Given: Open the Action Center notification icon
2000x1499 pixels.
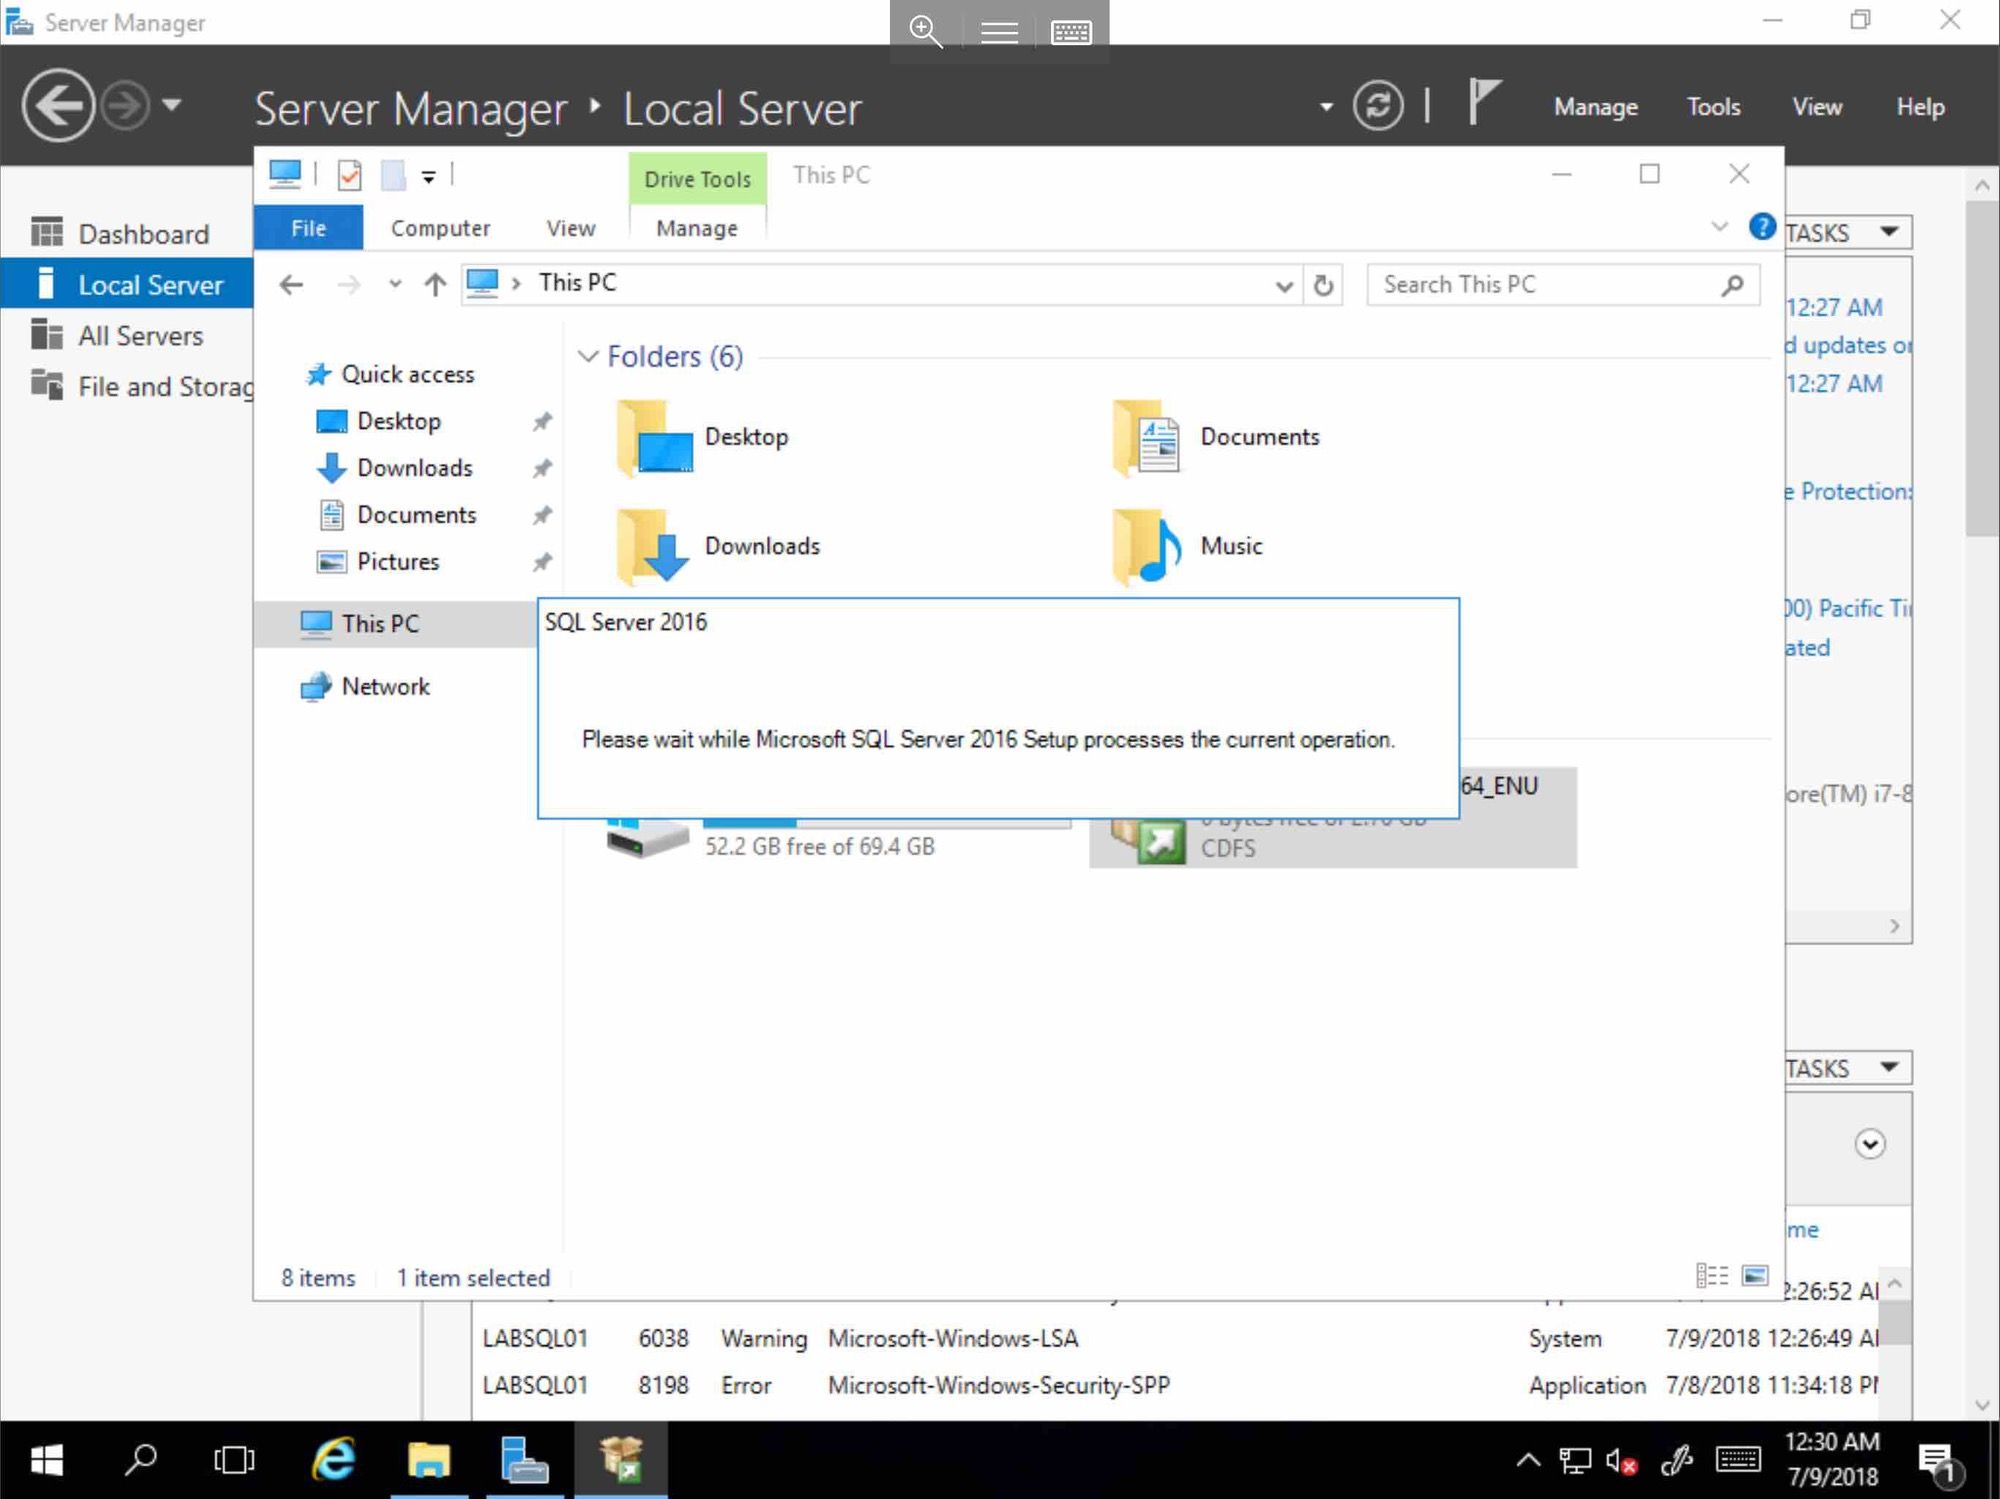Looking at the screenshot, I should [x=1940, y=1463].
